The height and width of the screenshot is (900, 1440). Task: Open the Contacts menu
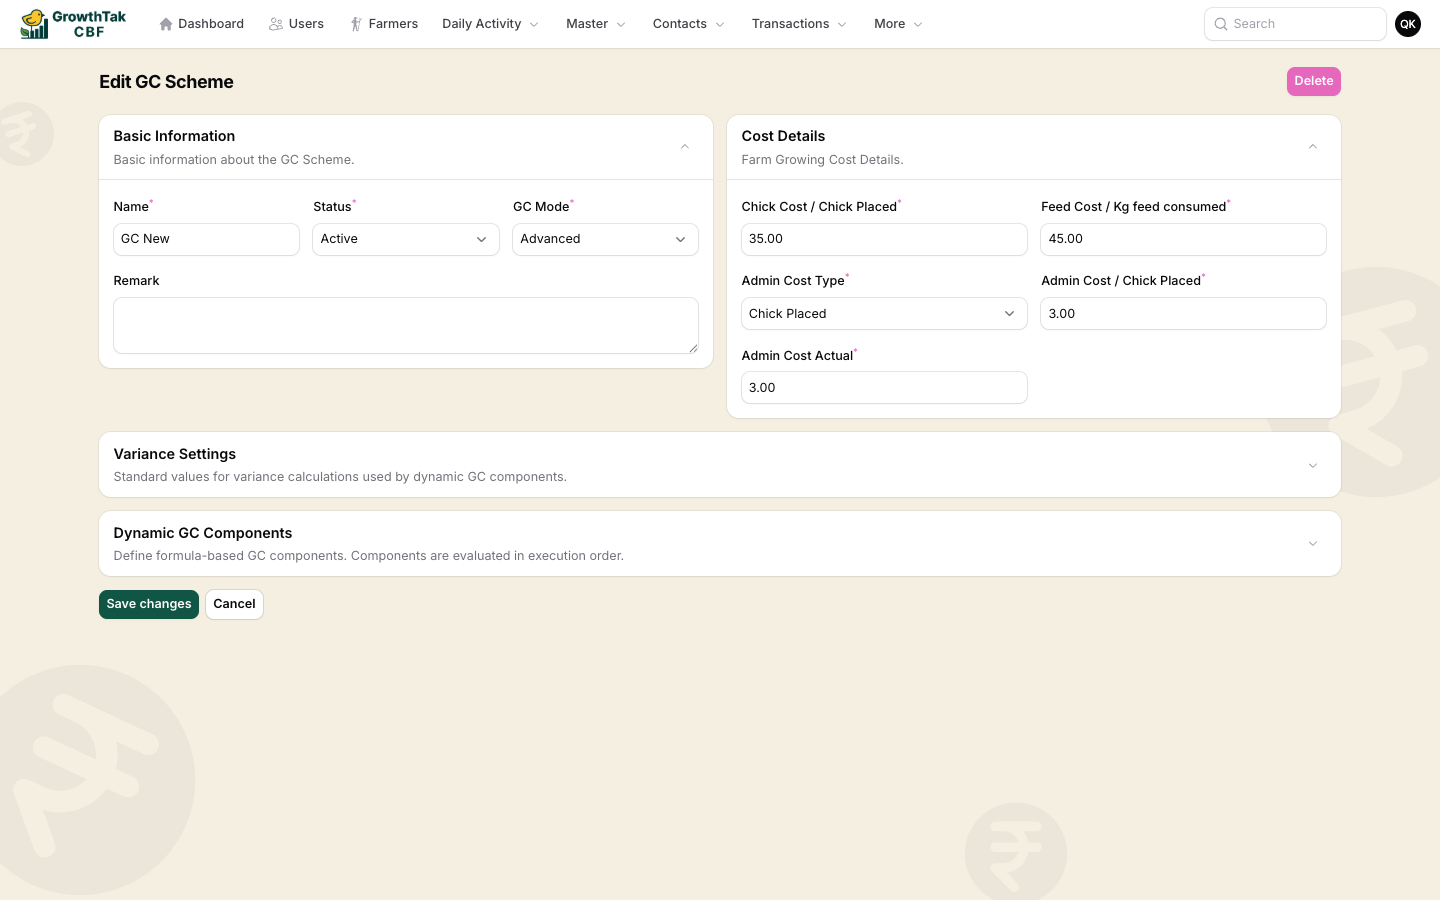point(689,24)
